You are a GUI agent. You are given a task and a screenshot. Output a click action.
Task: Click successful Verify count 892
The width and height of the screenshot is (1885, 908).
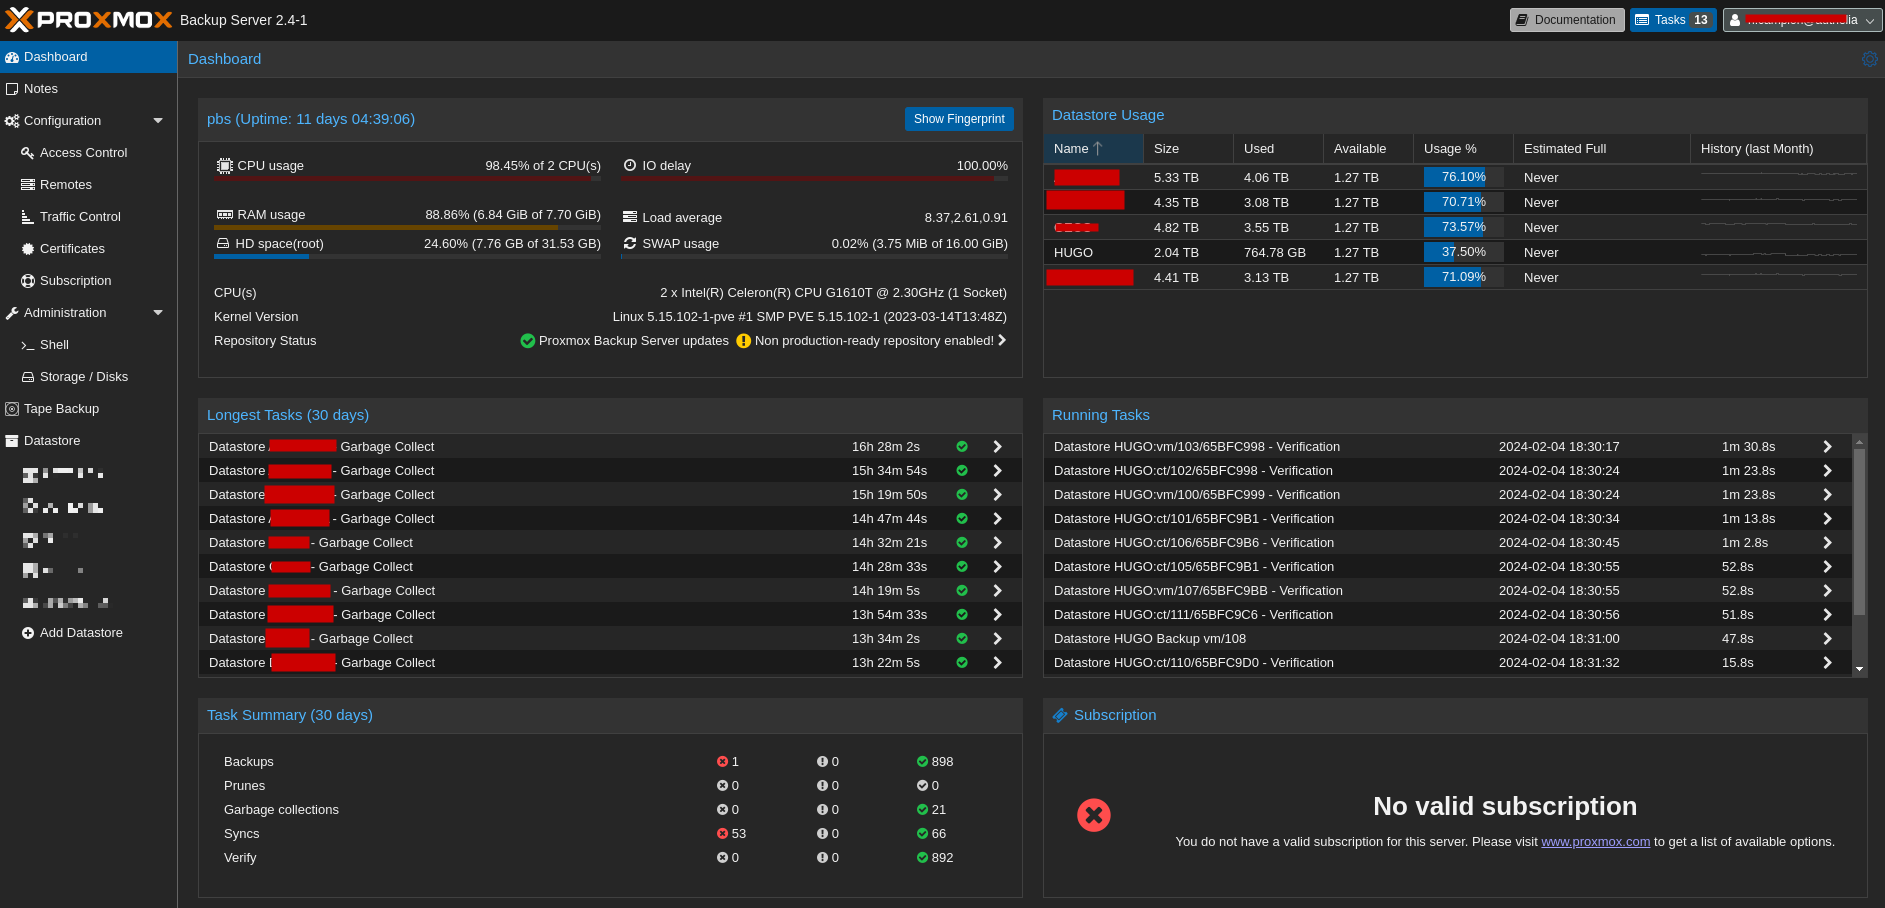(936, 858)
